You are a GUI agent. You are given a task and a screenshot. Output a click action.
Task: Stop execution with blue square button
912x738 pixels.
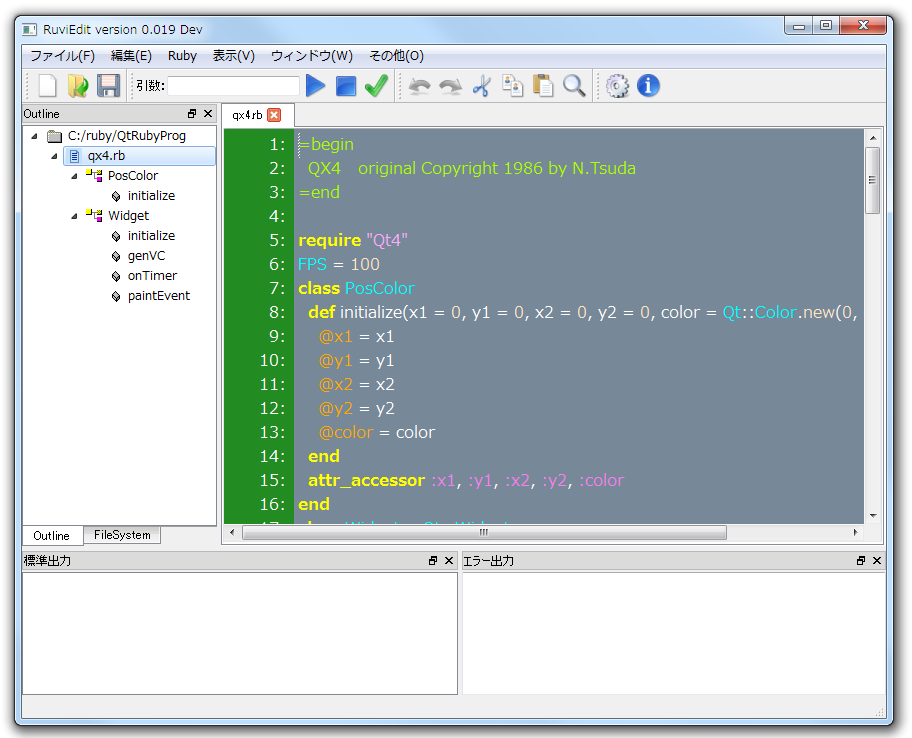(x=346, y=86)
